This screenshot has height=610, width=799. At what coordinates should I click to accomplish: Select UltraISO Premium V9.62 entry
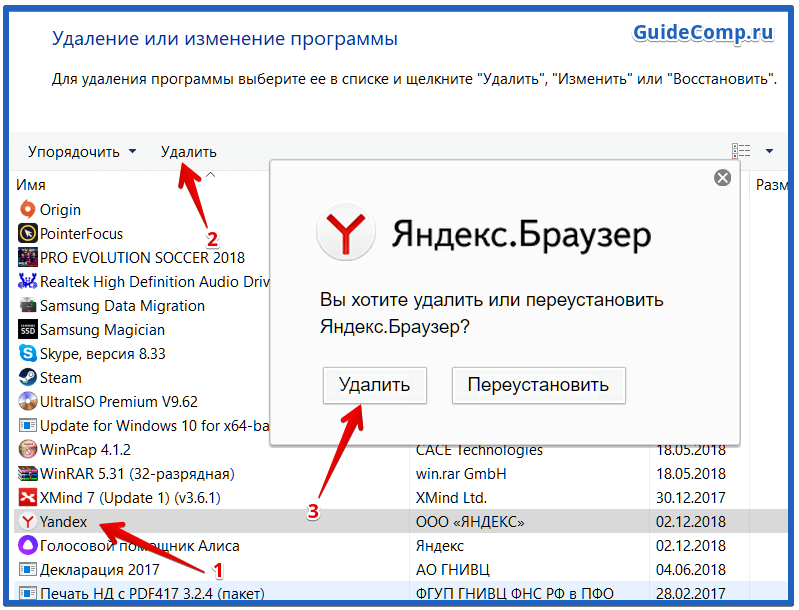click(x=119, y=402)
